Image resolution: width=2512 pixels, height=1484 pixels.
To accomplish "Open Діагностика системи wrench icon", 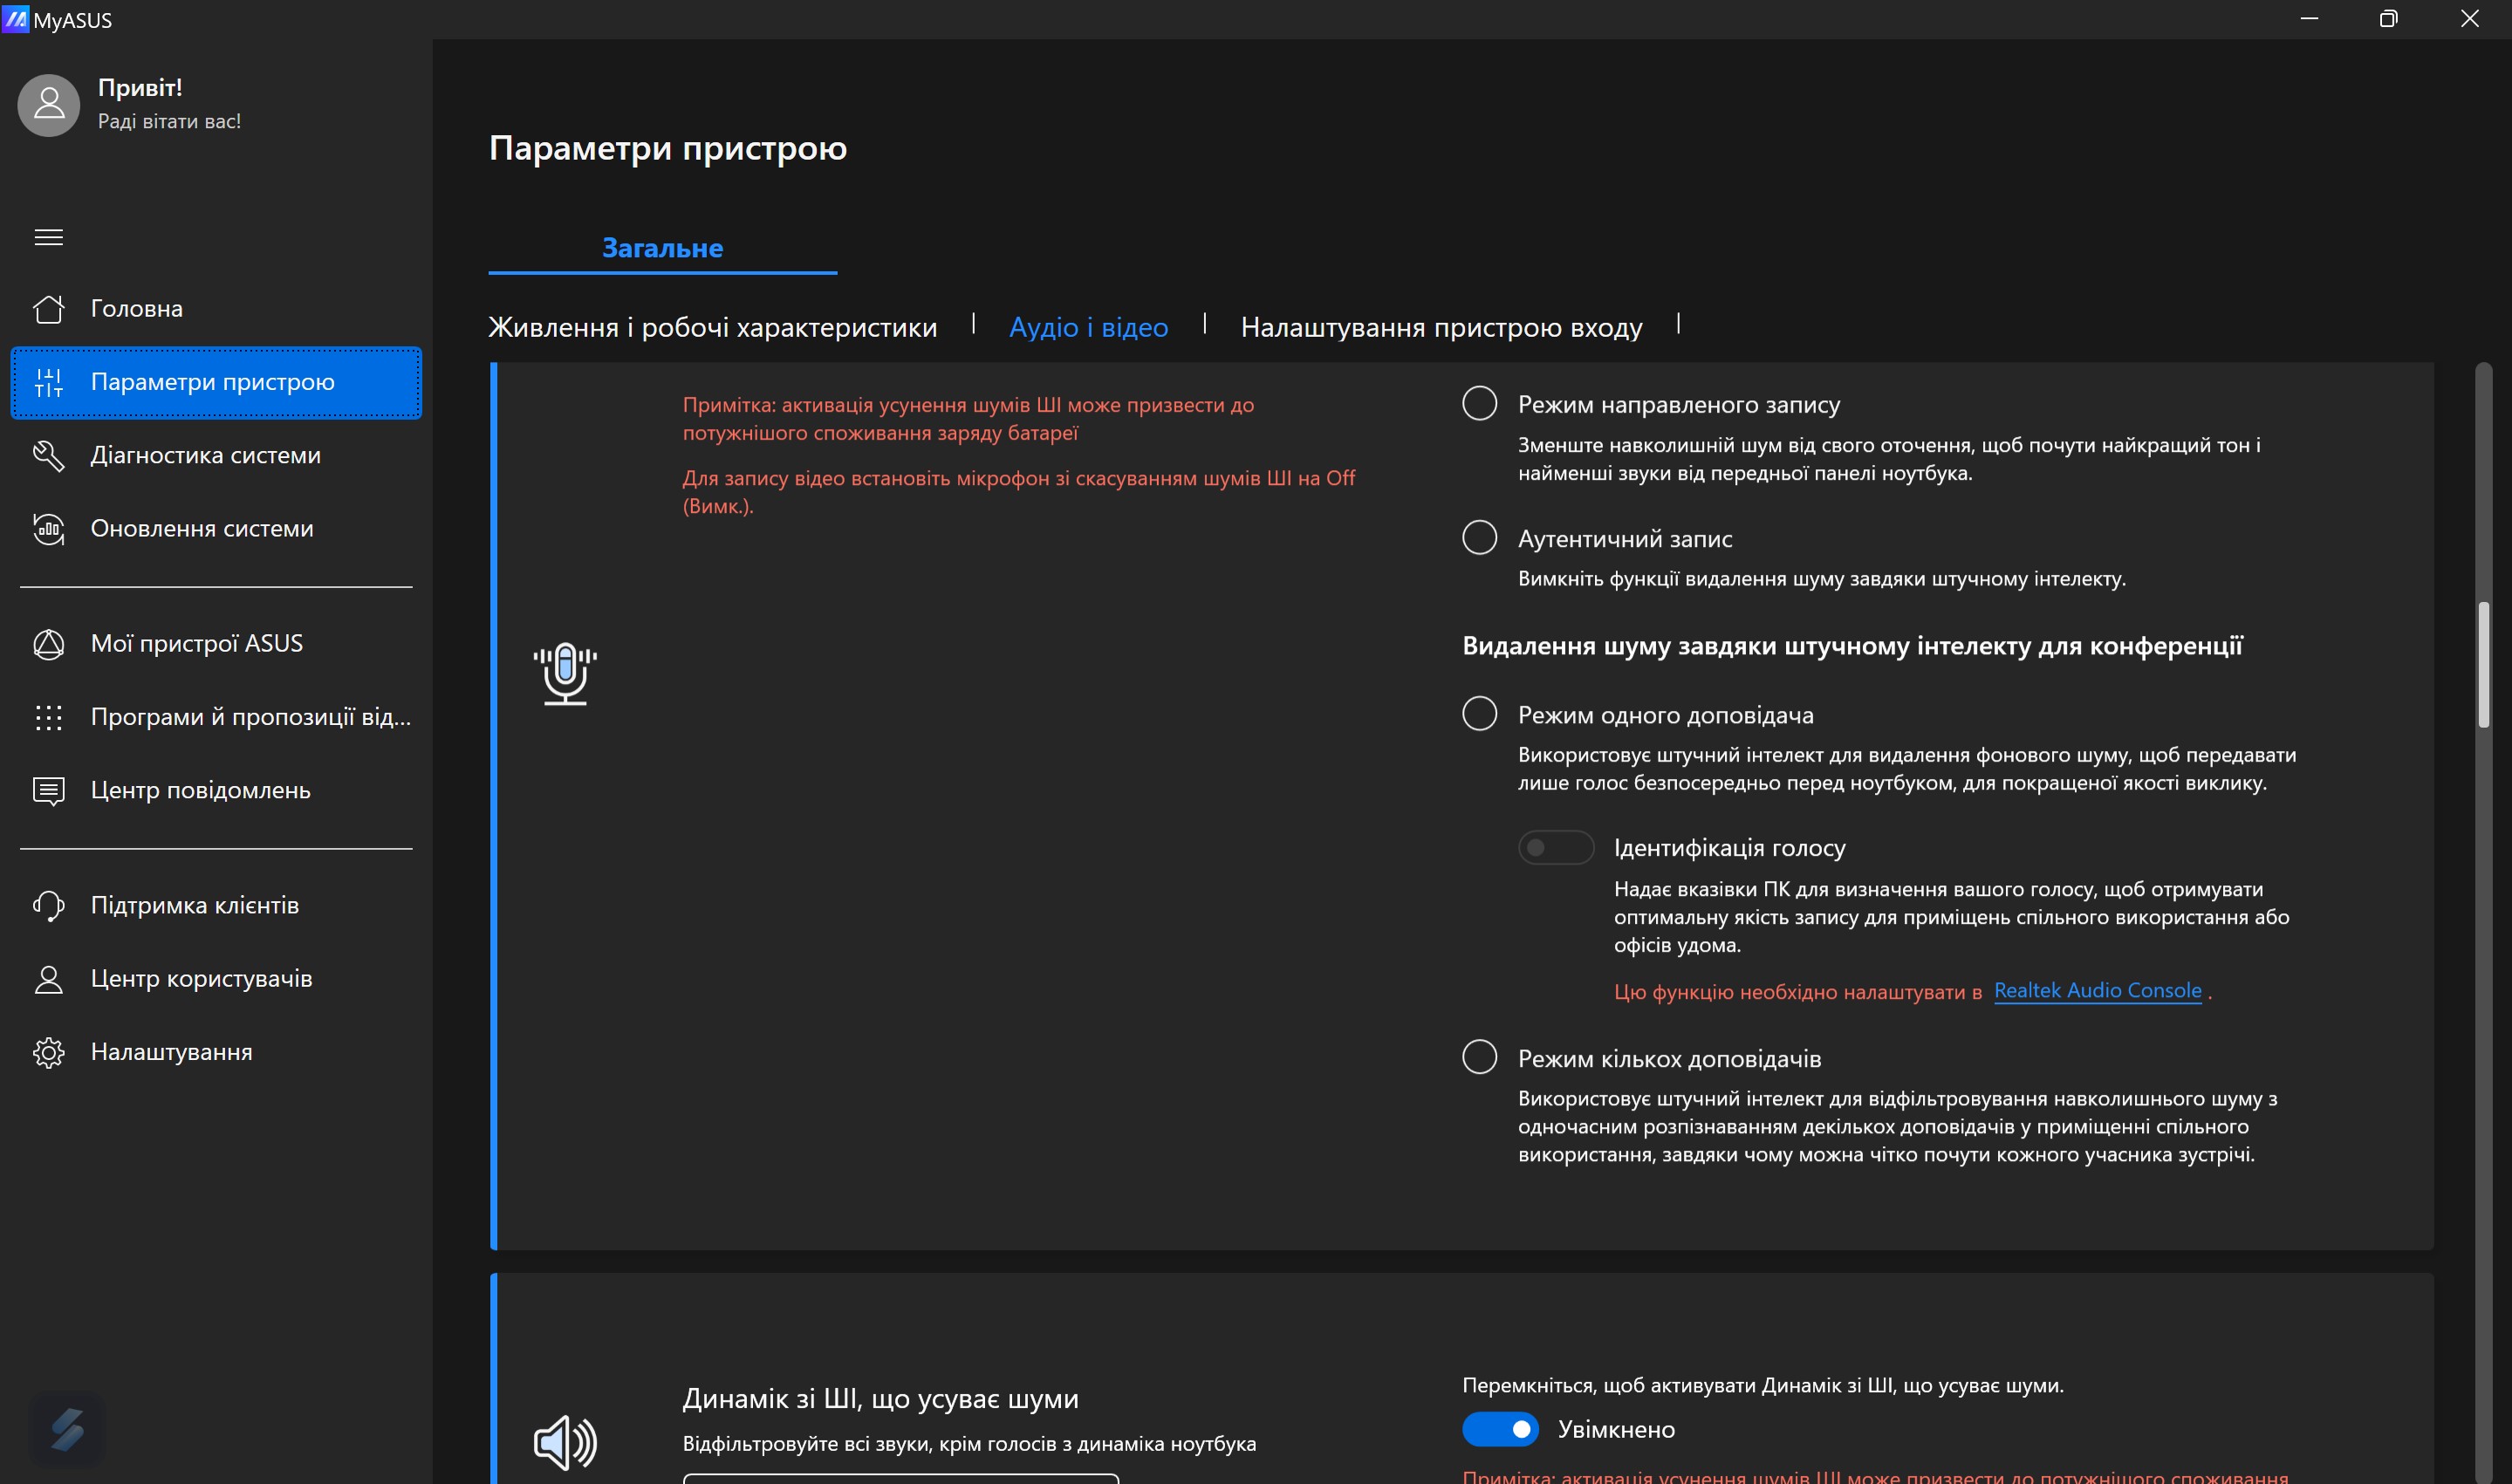I will click(x=48, y=456).
